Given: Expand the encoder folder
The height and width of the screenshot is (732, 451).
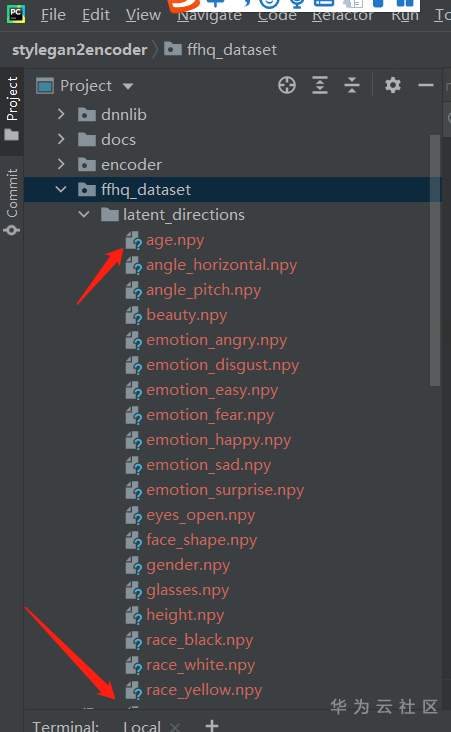Looking at the screenshot, I should tap(61, 164).
